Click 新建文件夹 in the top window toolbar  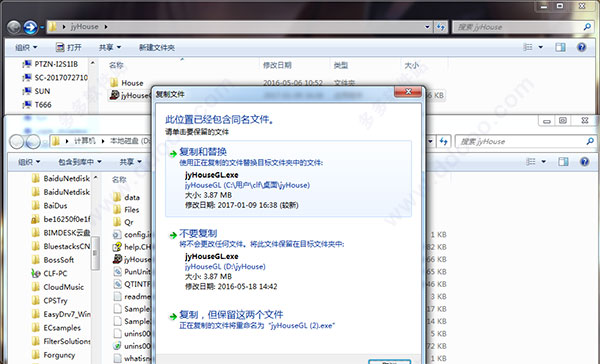157,48
